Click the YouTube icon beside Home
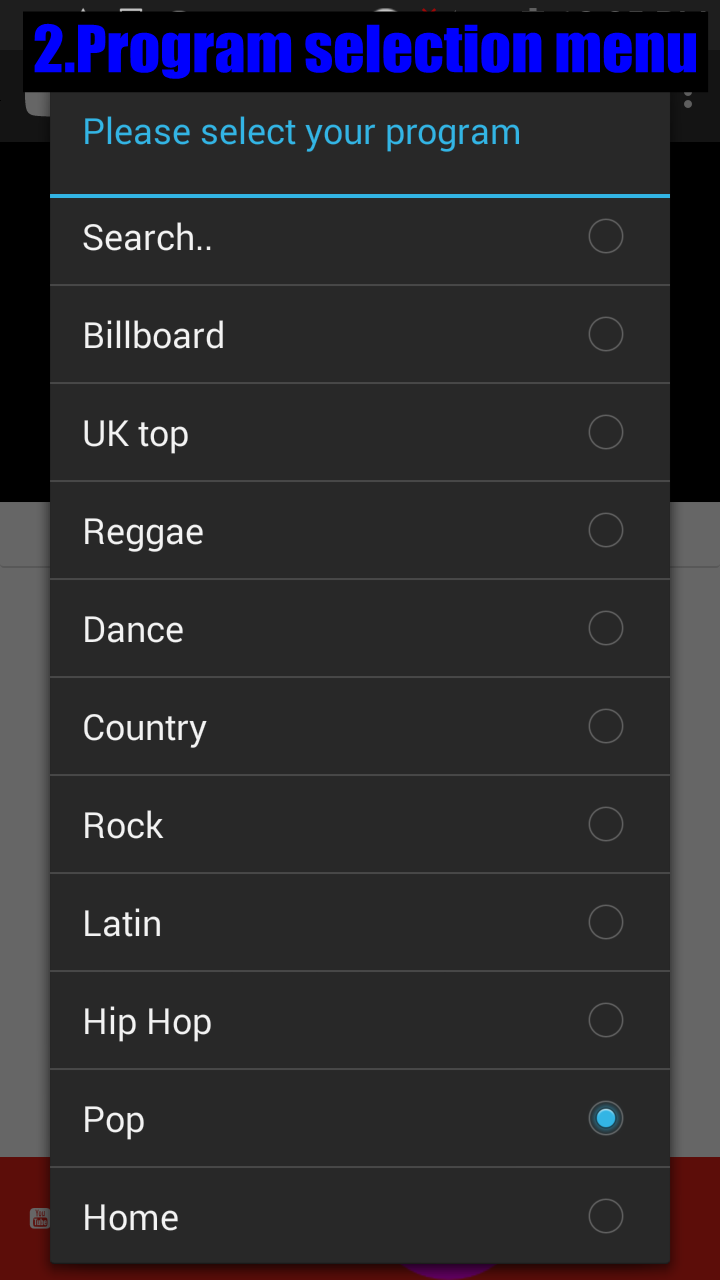This screenshot has height=1280, width=720. point(39,1217)
